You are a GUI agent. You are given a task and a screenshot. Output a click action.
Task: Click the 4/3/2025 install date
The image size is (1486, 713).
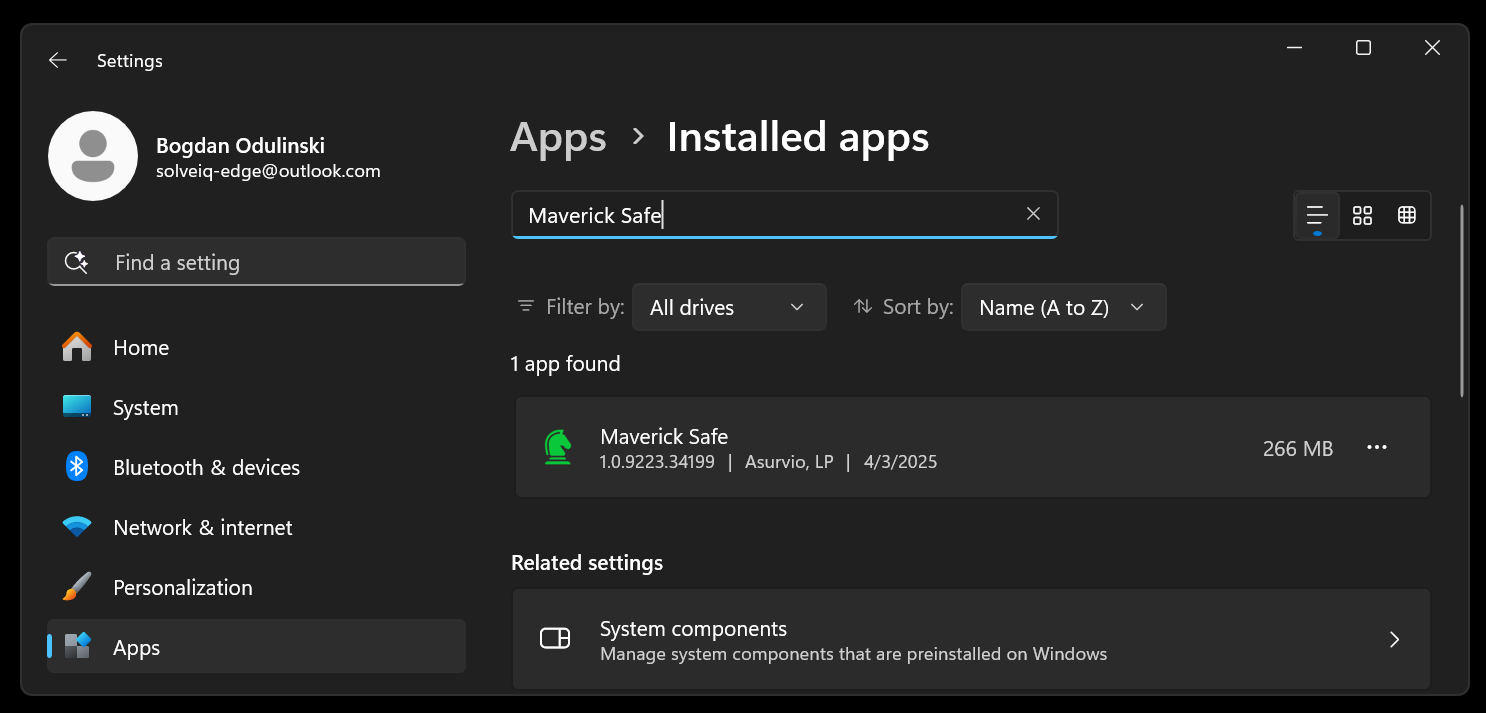[901, 462]
